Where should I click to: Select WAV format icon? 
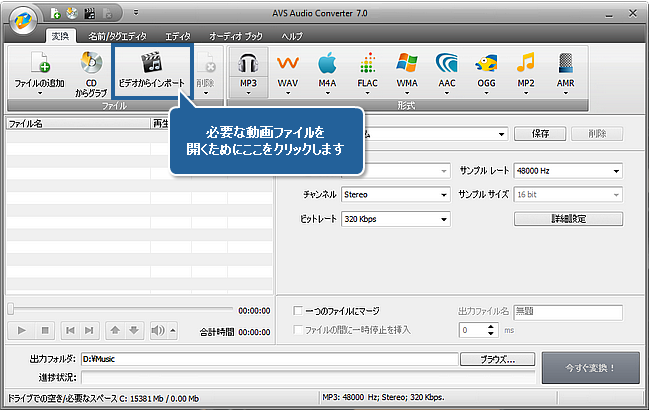[288, 63]
